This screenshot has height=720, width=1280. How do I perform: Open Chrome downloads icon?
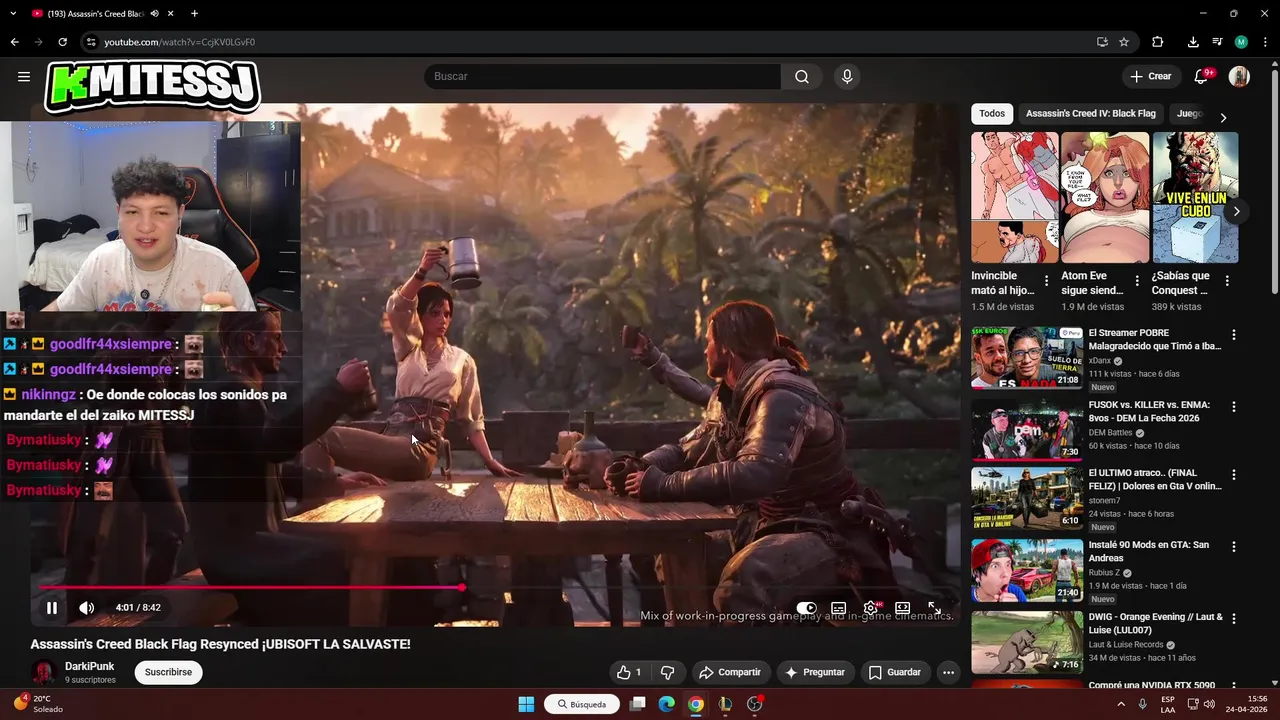1193,42
